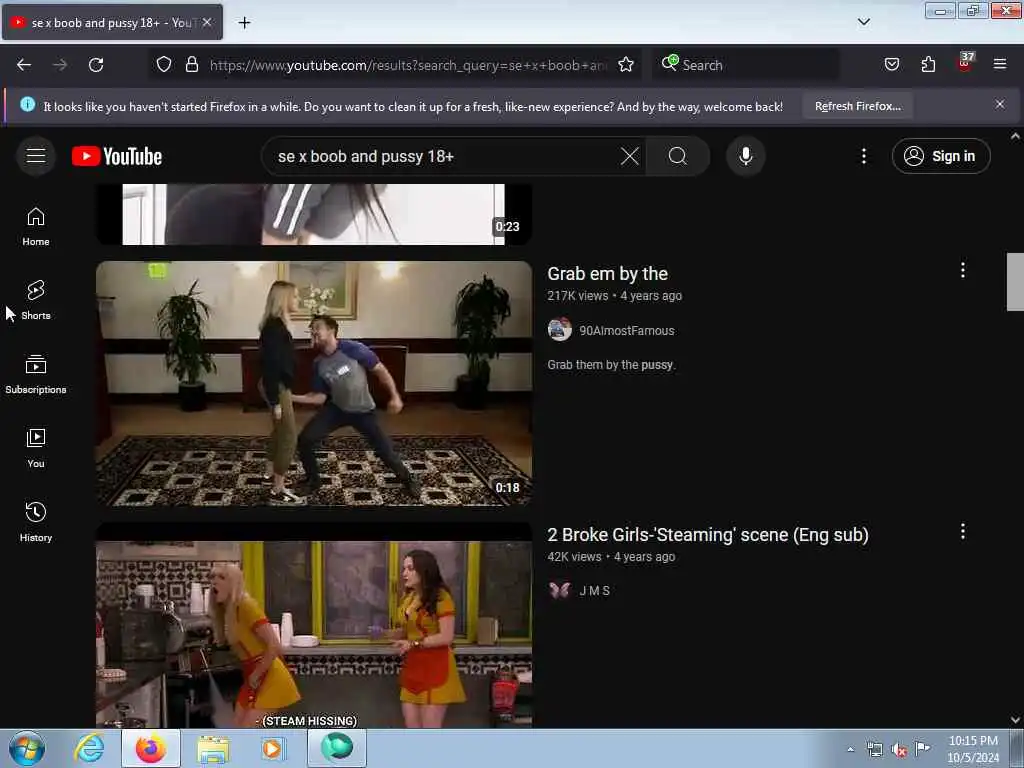Dismiss the Firefox notification bar
1024x768 pixels.
click(1000, 104)
